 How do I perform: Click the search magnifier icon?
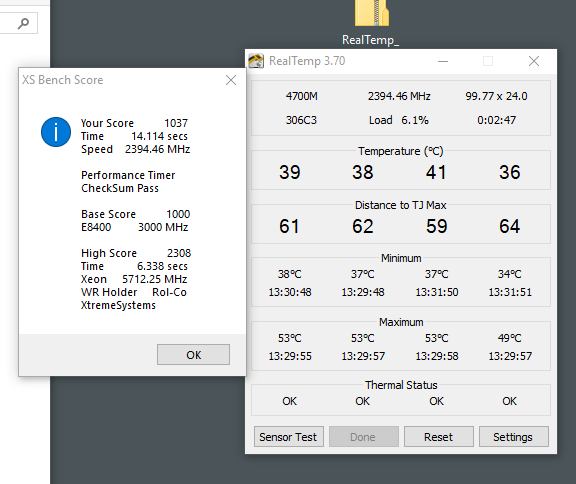click(x=23, y=24)
